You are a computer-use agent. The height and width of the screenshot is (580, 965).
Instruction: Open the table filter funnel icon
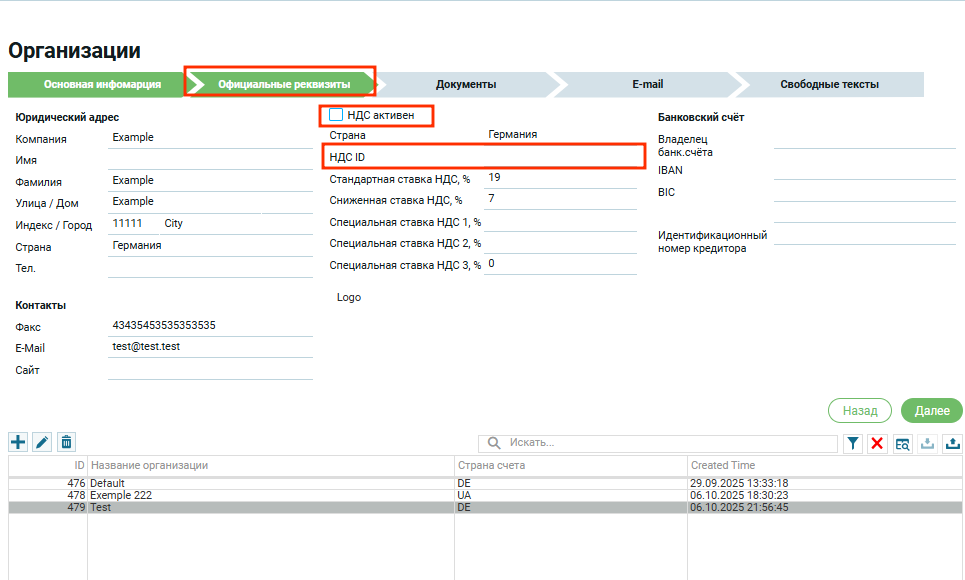coord(852,443)
